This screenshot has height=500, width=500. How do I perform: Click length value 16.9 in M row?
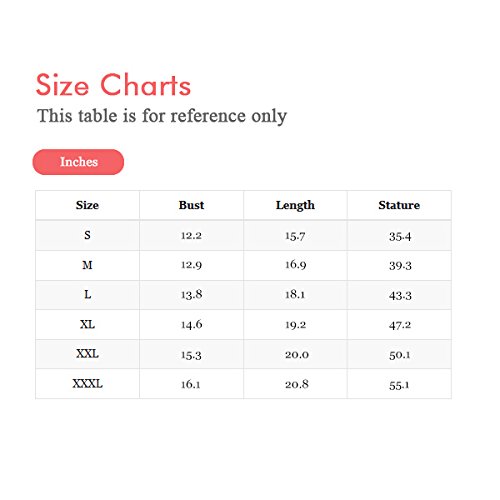tap(295, 265)
